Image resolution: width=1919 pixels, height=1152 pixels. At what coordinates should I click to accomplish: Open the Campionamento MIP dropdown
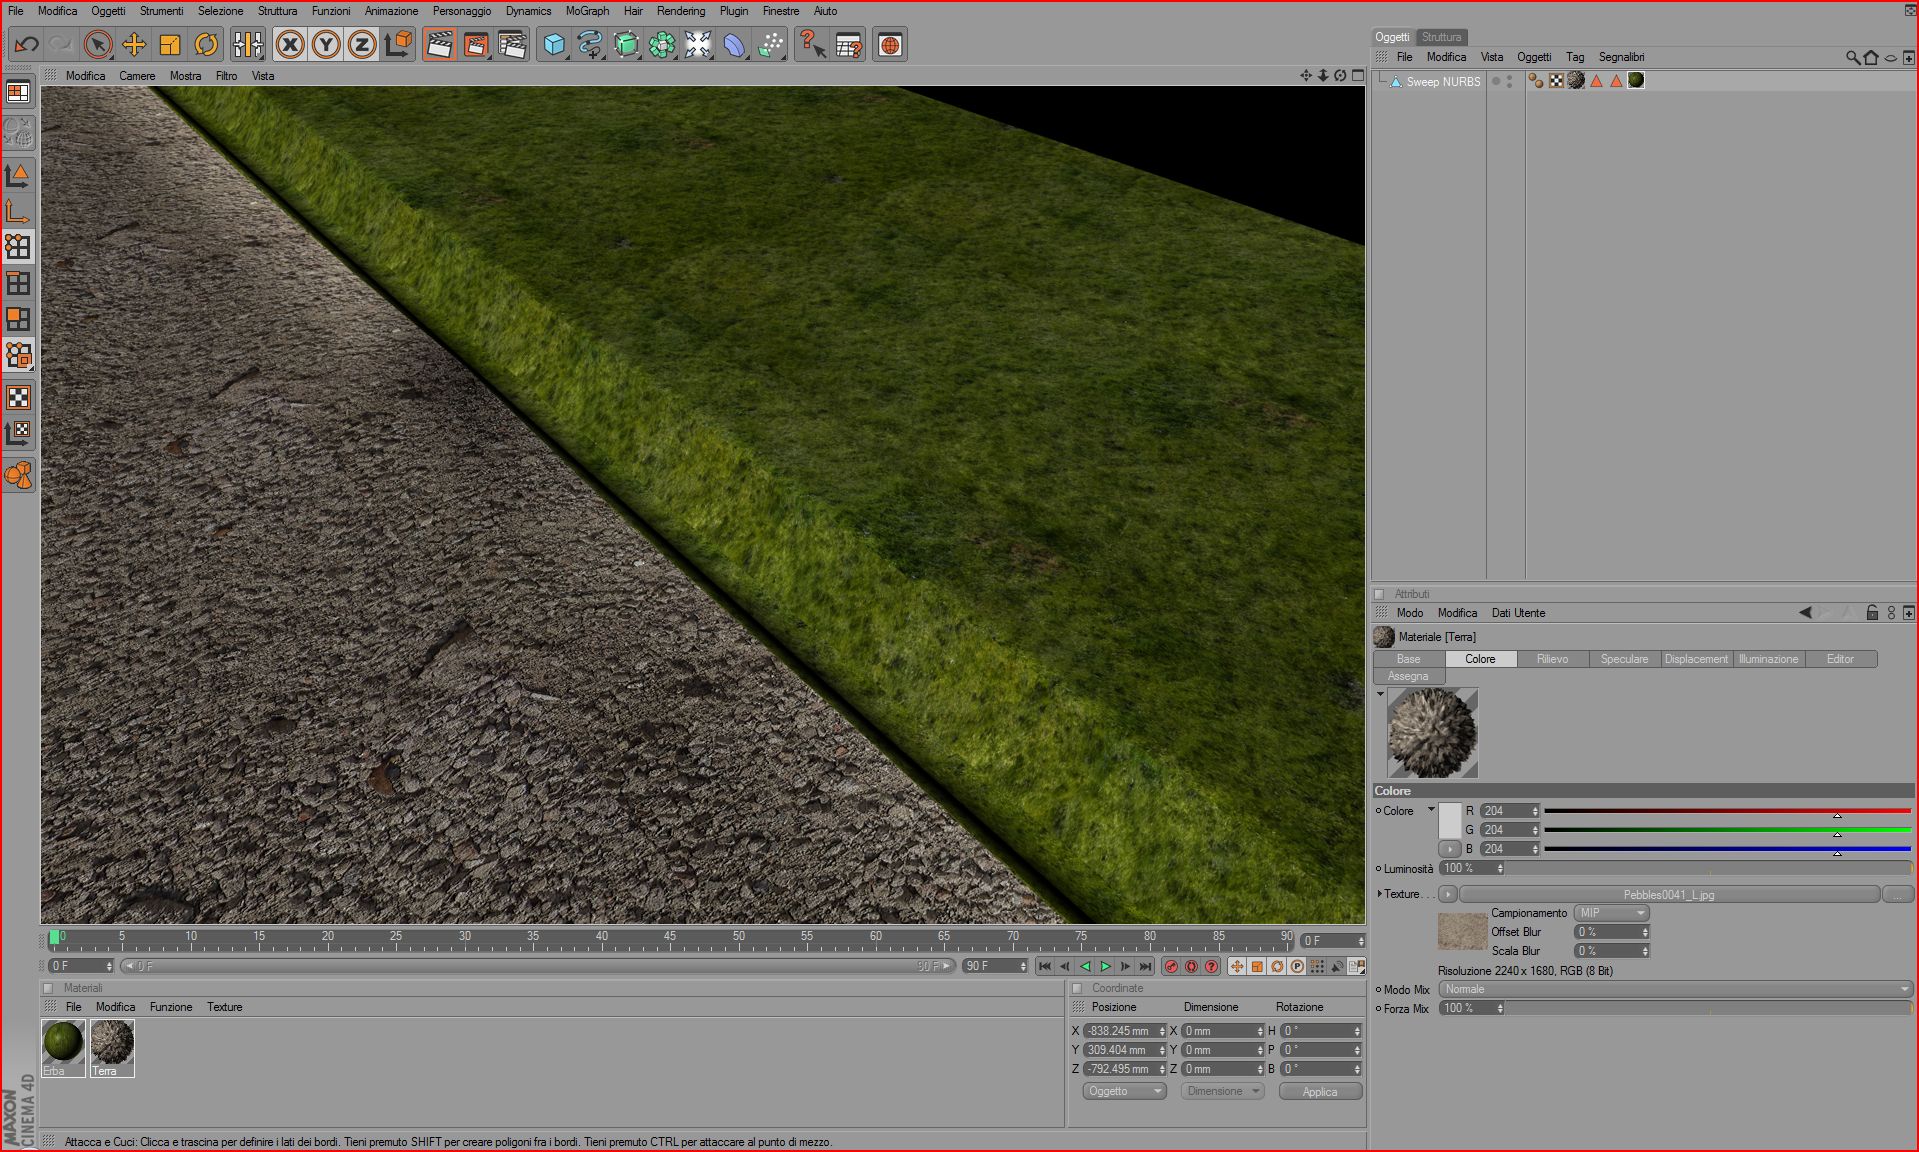[1611, 913]
